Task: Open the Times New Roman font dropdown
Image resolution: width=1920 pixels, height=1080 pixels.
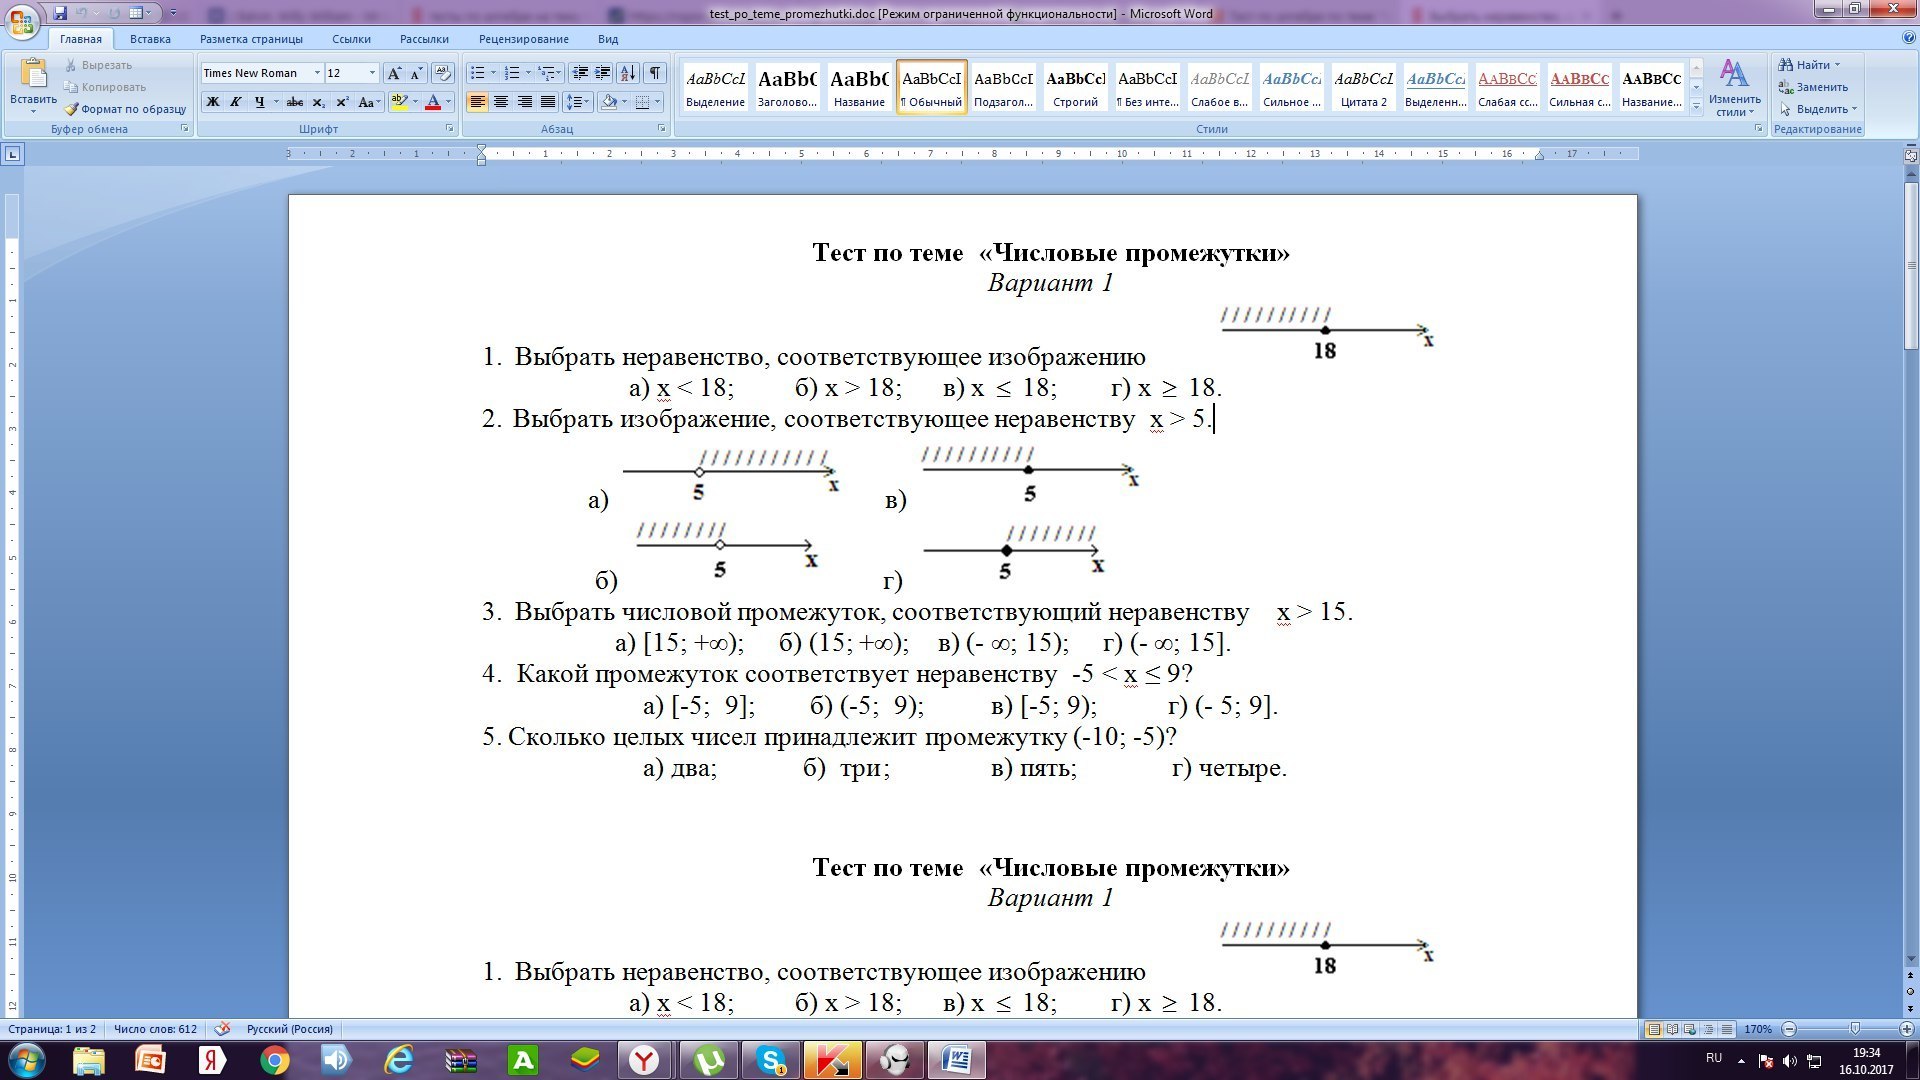Action: pyautogui.click(x=317, y=73)
